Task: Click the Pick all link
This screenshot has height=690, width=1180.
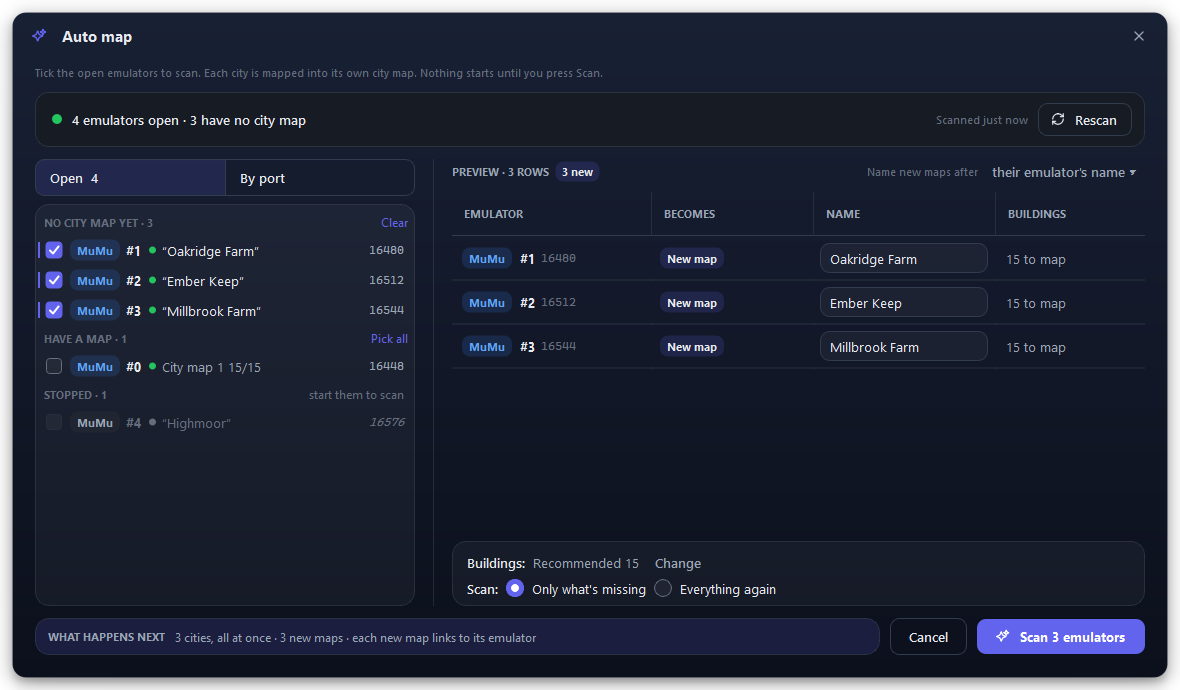Action: click(389, 339)
